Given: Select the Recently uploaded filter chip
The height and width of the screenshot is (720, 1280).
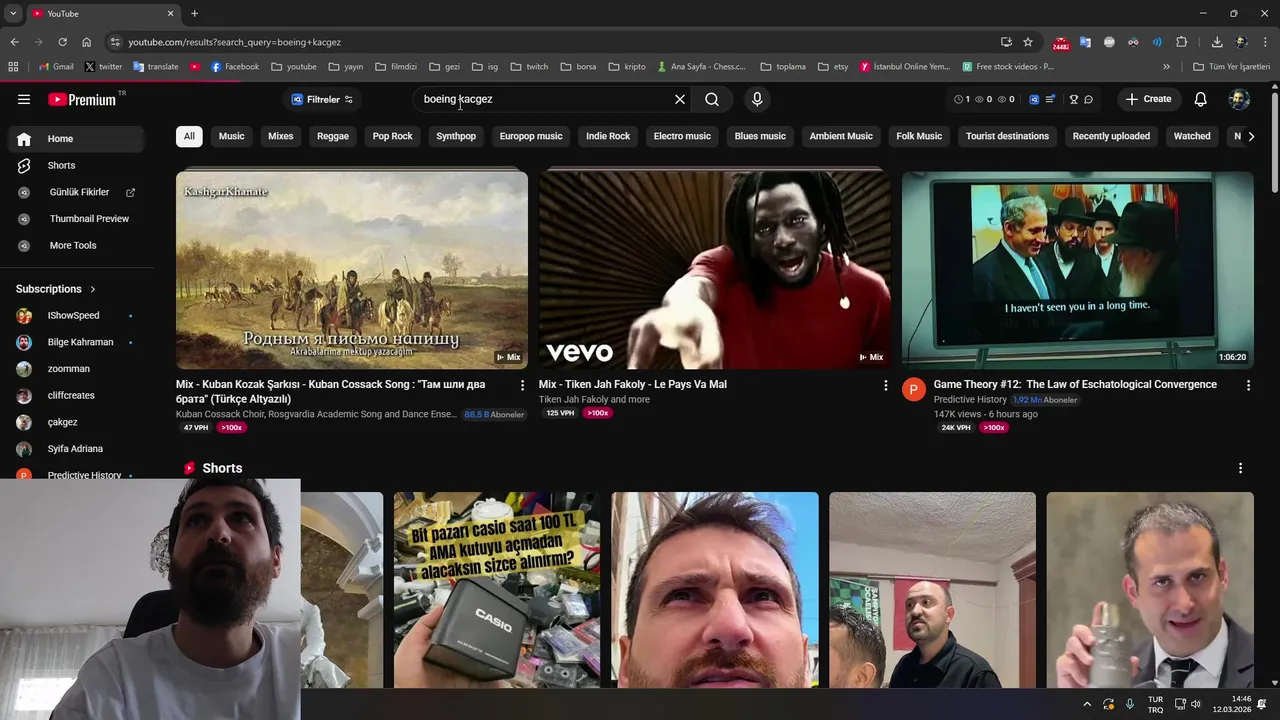Looking at the screenshot, I should point(1111,136).
